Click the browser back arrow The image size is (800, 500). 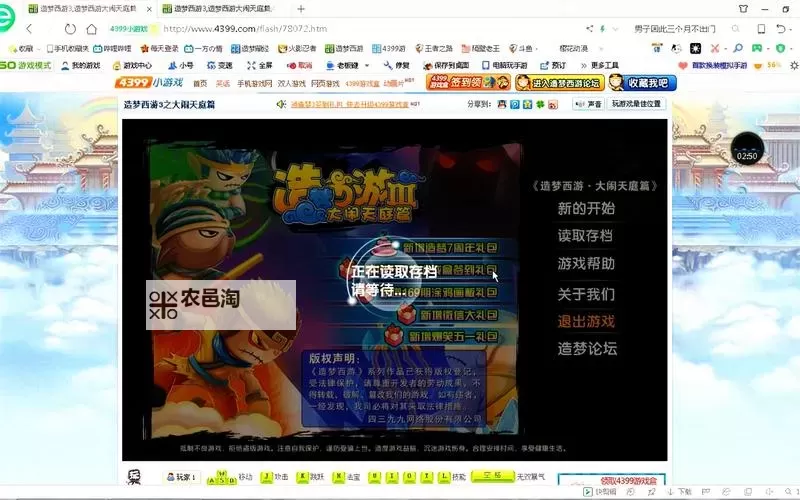(29, 29)
